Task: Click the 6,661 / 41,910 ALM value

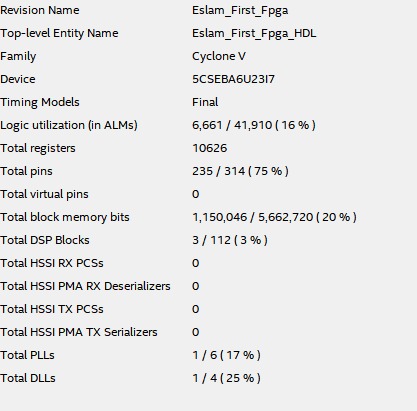Action: [x=254, y=125]
